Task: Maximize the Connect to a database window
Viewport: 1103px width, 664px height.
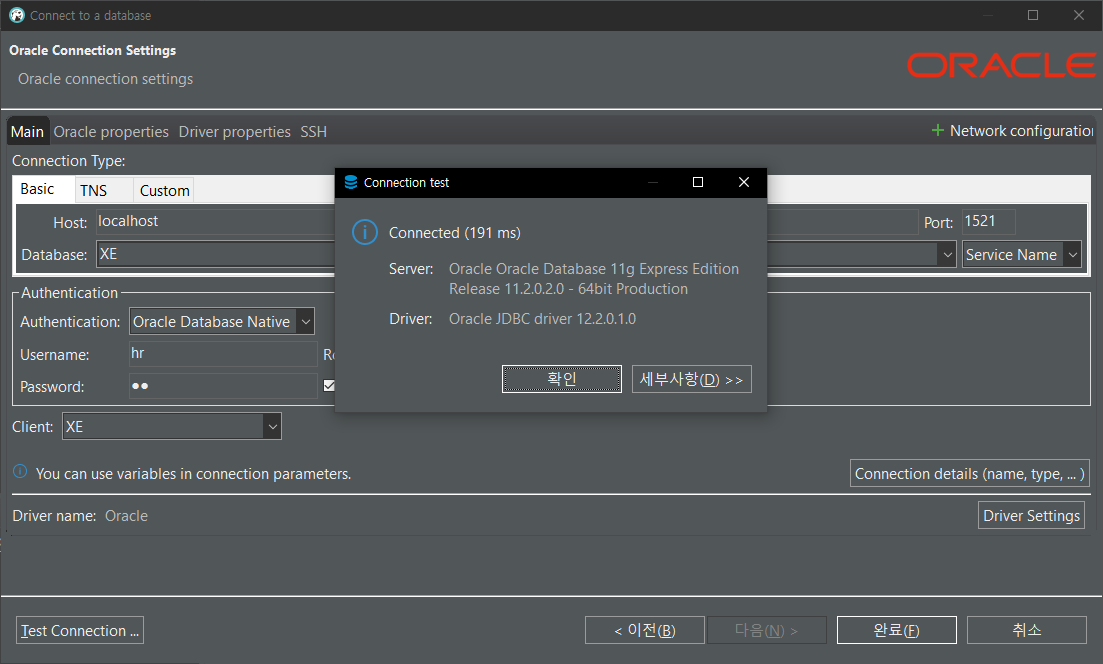Action: (1033, 15)
